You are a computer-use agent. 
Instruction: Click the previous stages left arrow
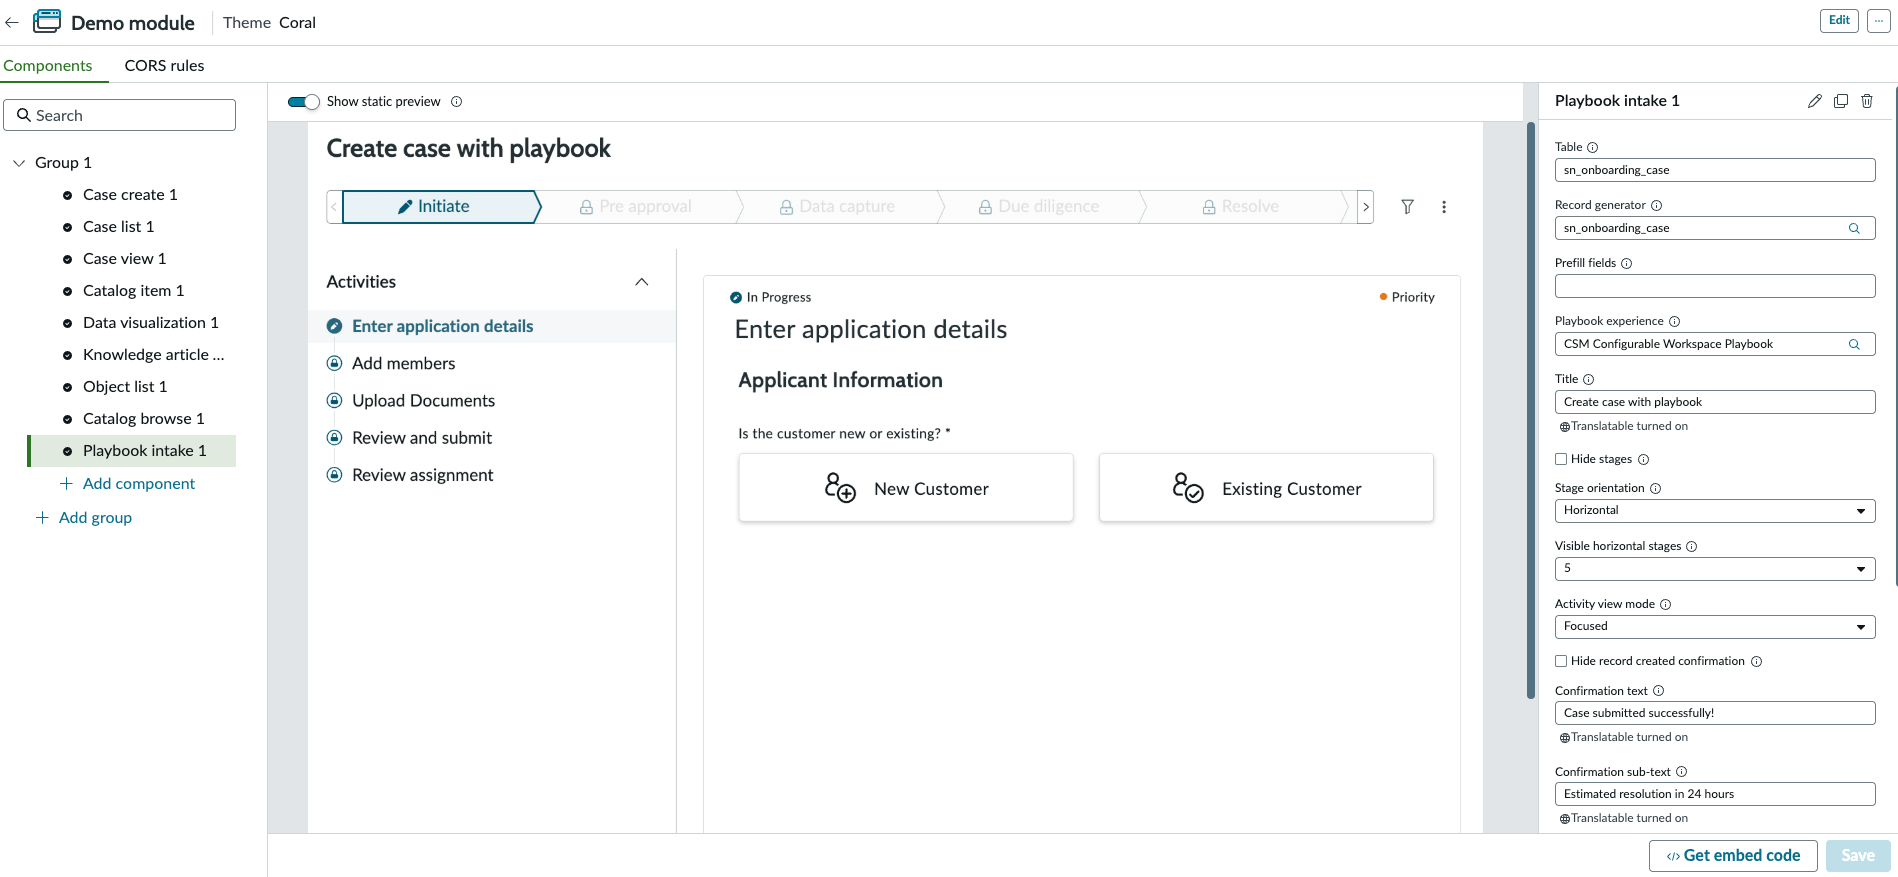pos(334,207)
